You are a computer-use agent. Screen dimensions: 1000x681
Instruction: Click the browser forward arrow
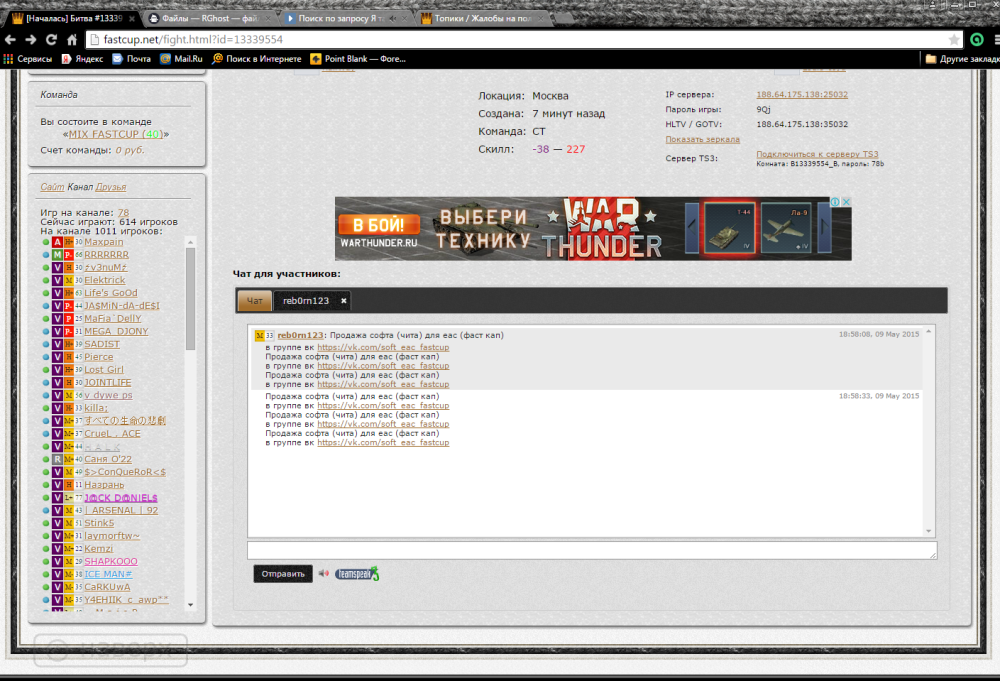31,40
